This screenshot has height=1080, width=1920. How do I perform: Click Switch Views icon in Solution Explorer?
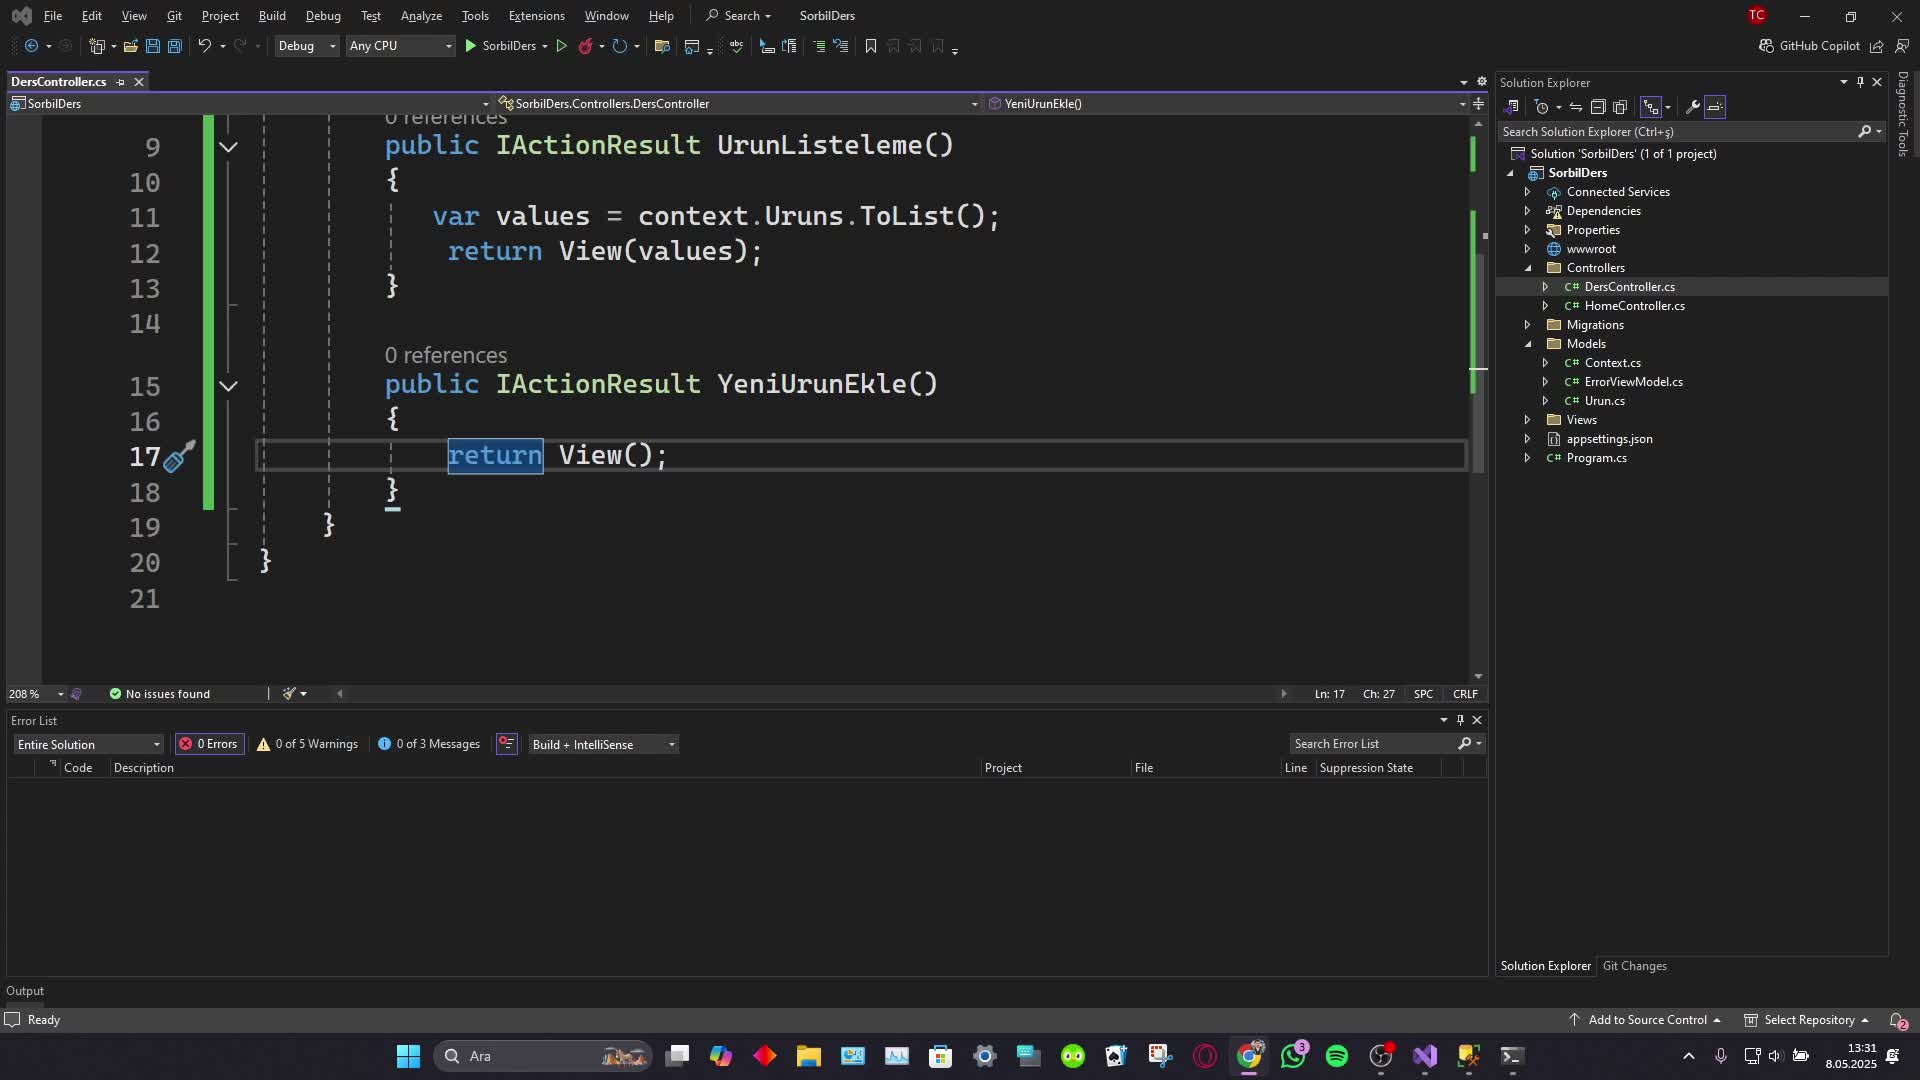[1512, 107]
